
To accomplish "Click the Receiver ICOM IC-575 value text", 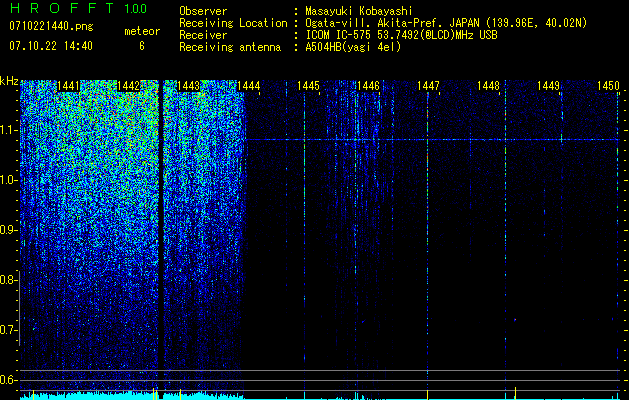I will click(401, 35).
